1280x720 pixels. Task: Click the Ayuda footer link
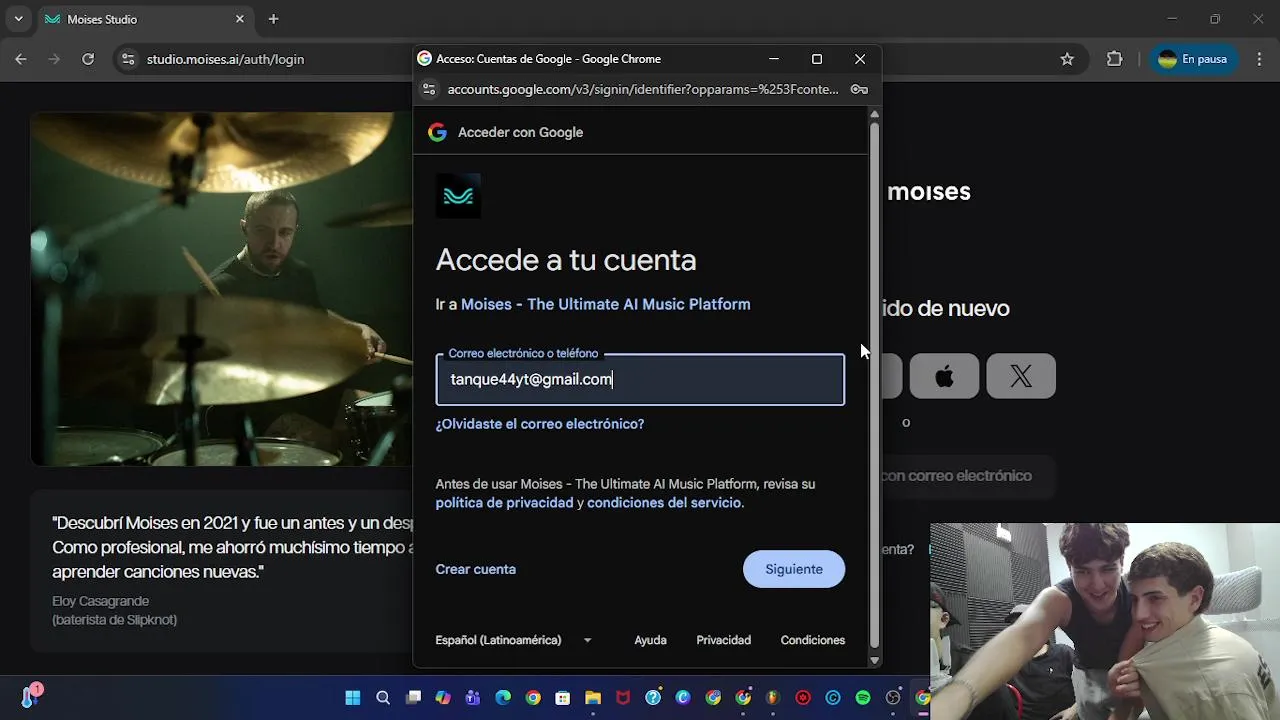pos(650,640)
